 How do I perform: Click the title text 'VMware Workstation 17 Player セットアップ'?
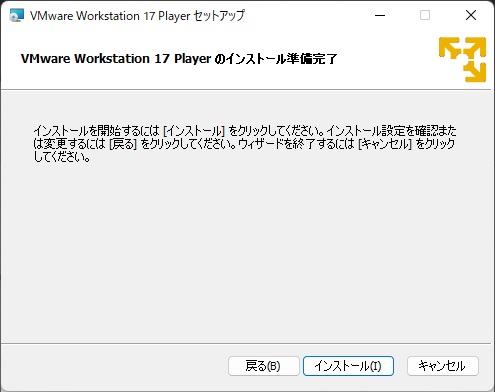click(x=137, y=16)
